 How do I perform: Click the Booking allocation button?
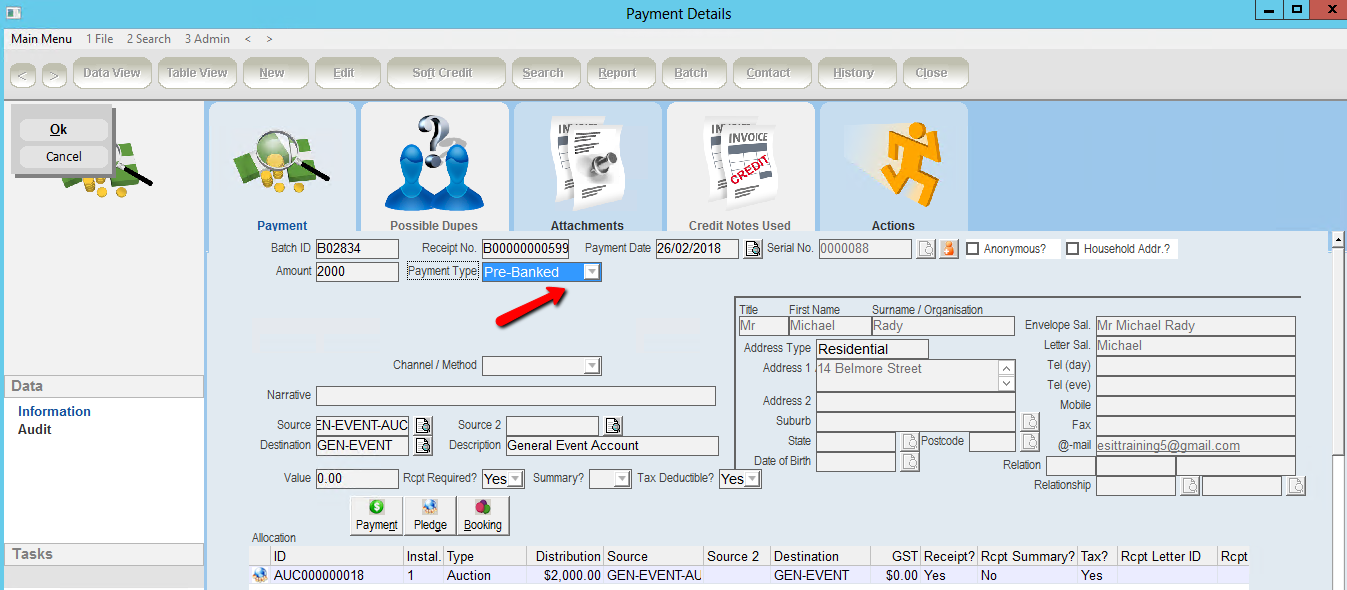[483, 515]
